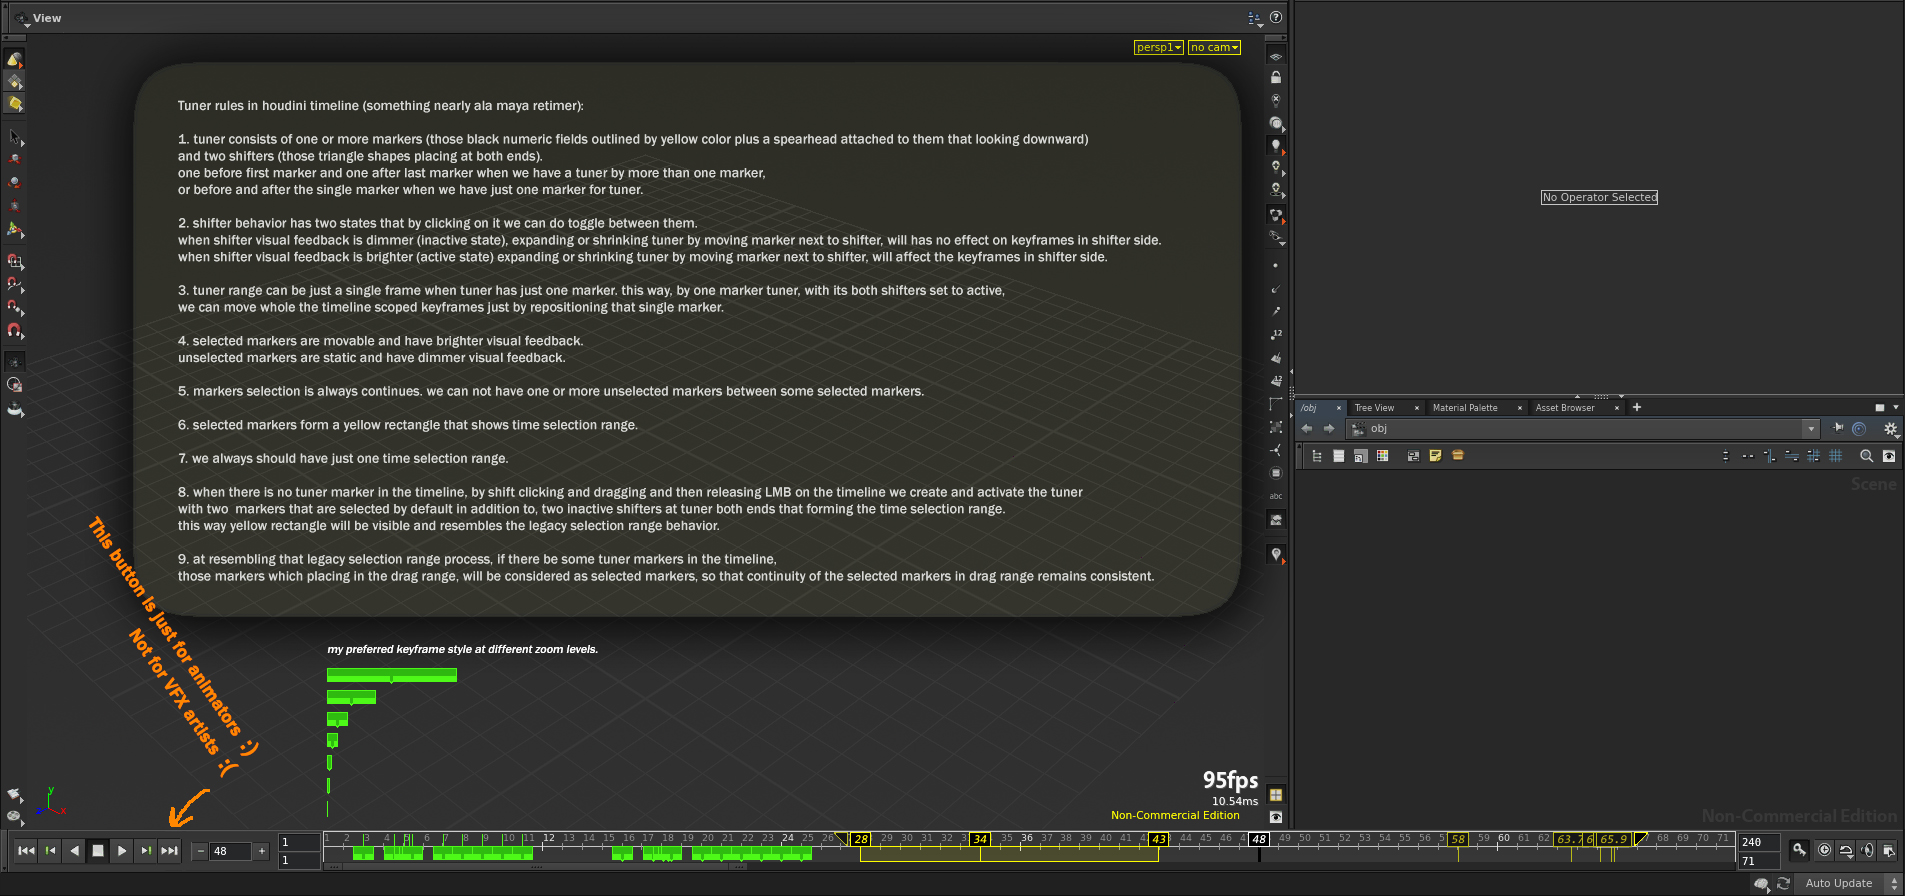Click the key icon for keyframe options
The width and height of the screenshot is (1905, 896).
click(x=1800, y=850)
